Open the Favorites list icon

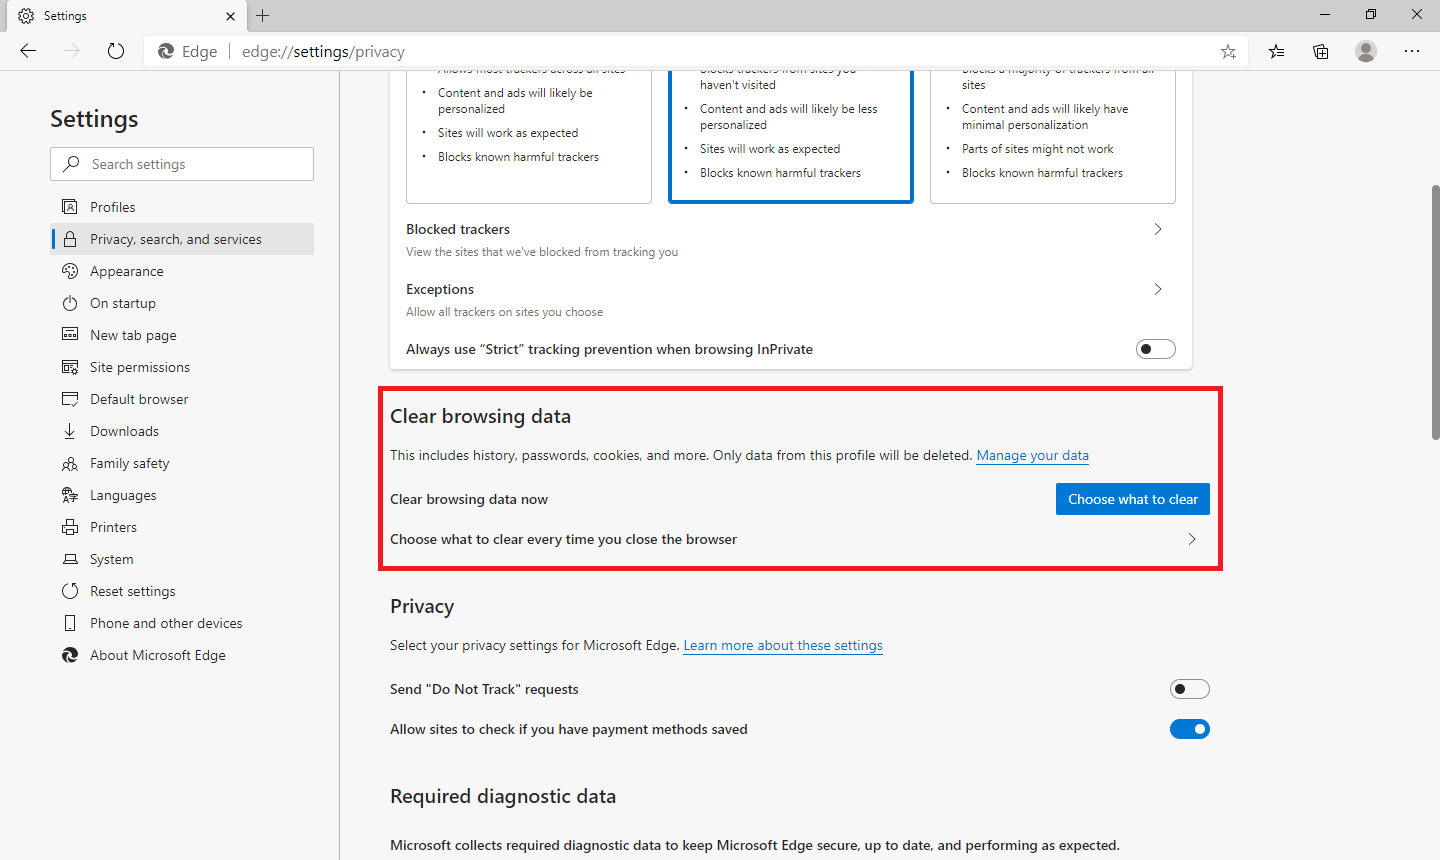1277,51
